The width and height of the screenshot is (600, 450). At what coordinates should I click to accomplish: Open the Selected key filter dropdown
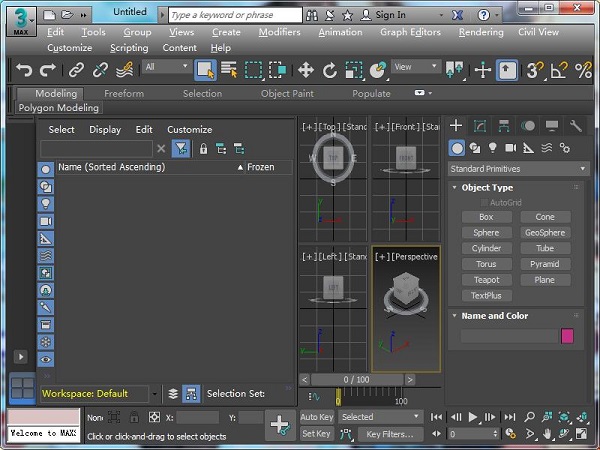pos(380,417)
